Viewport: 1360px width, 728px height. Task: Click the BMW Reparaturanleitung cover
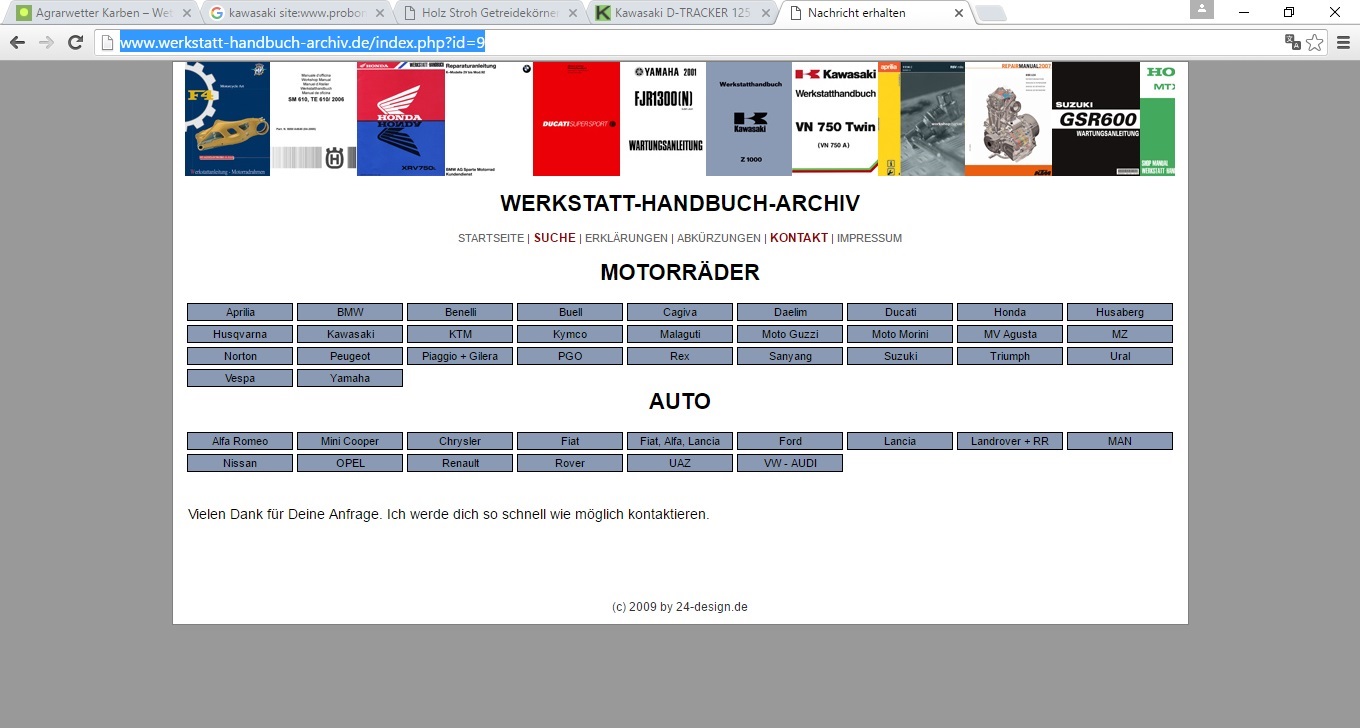(488, 119)
